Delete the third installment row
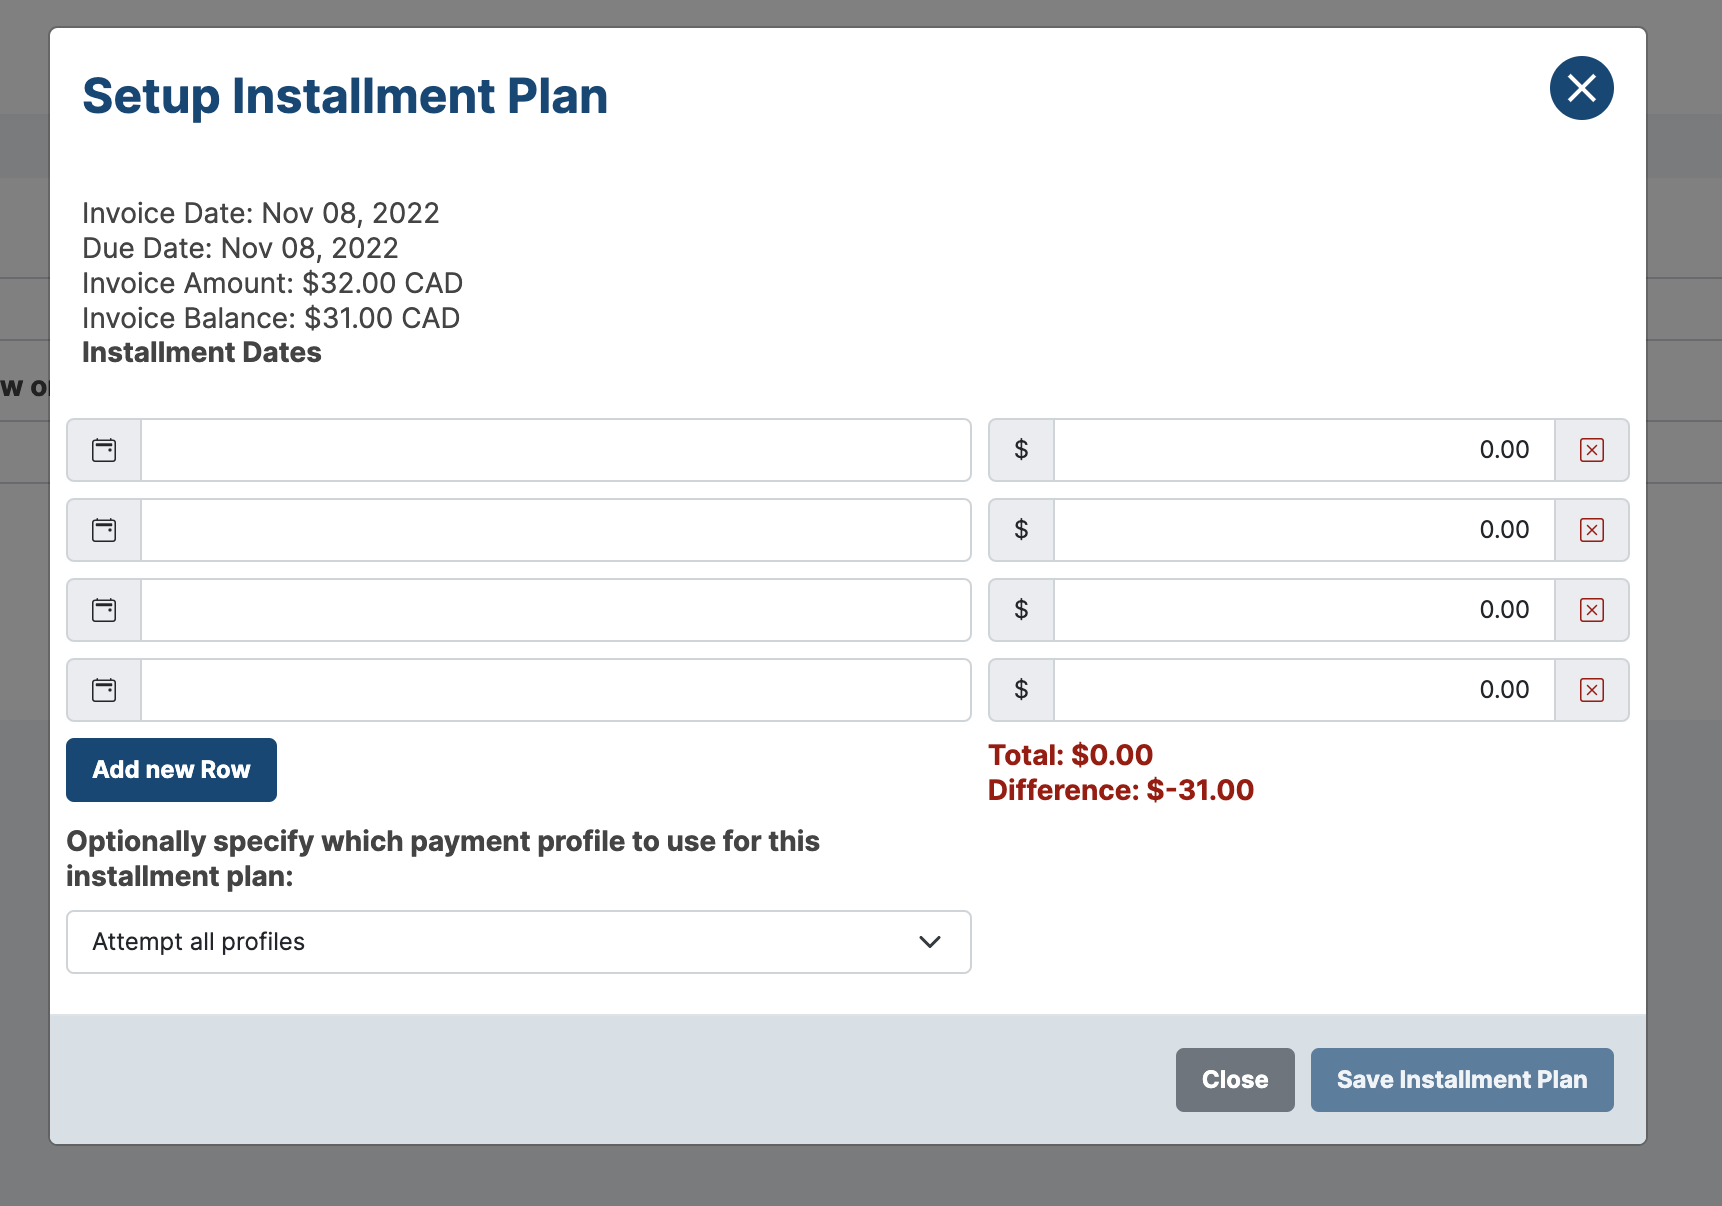The width and height of the screenshot is (1722, 1206). click(1591, 610)
